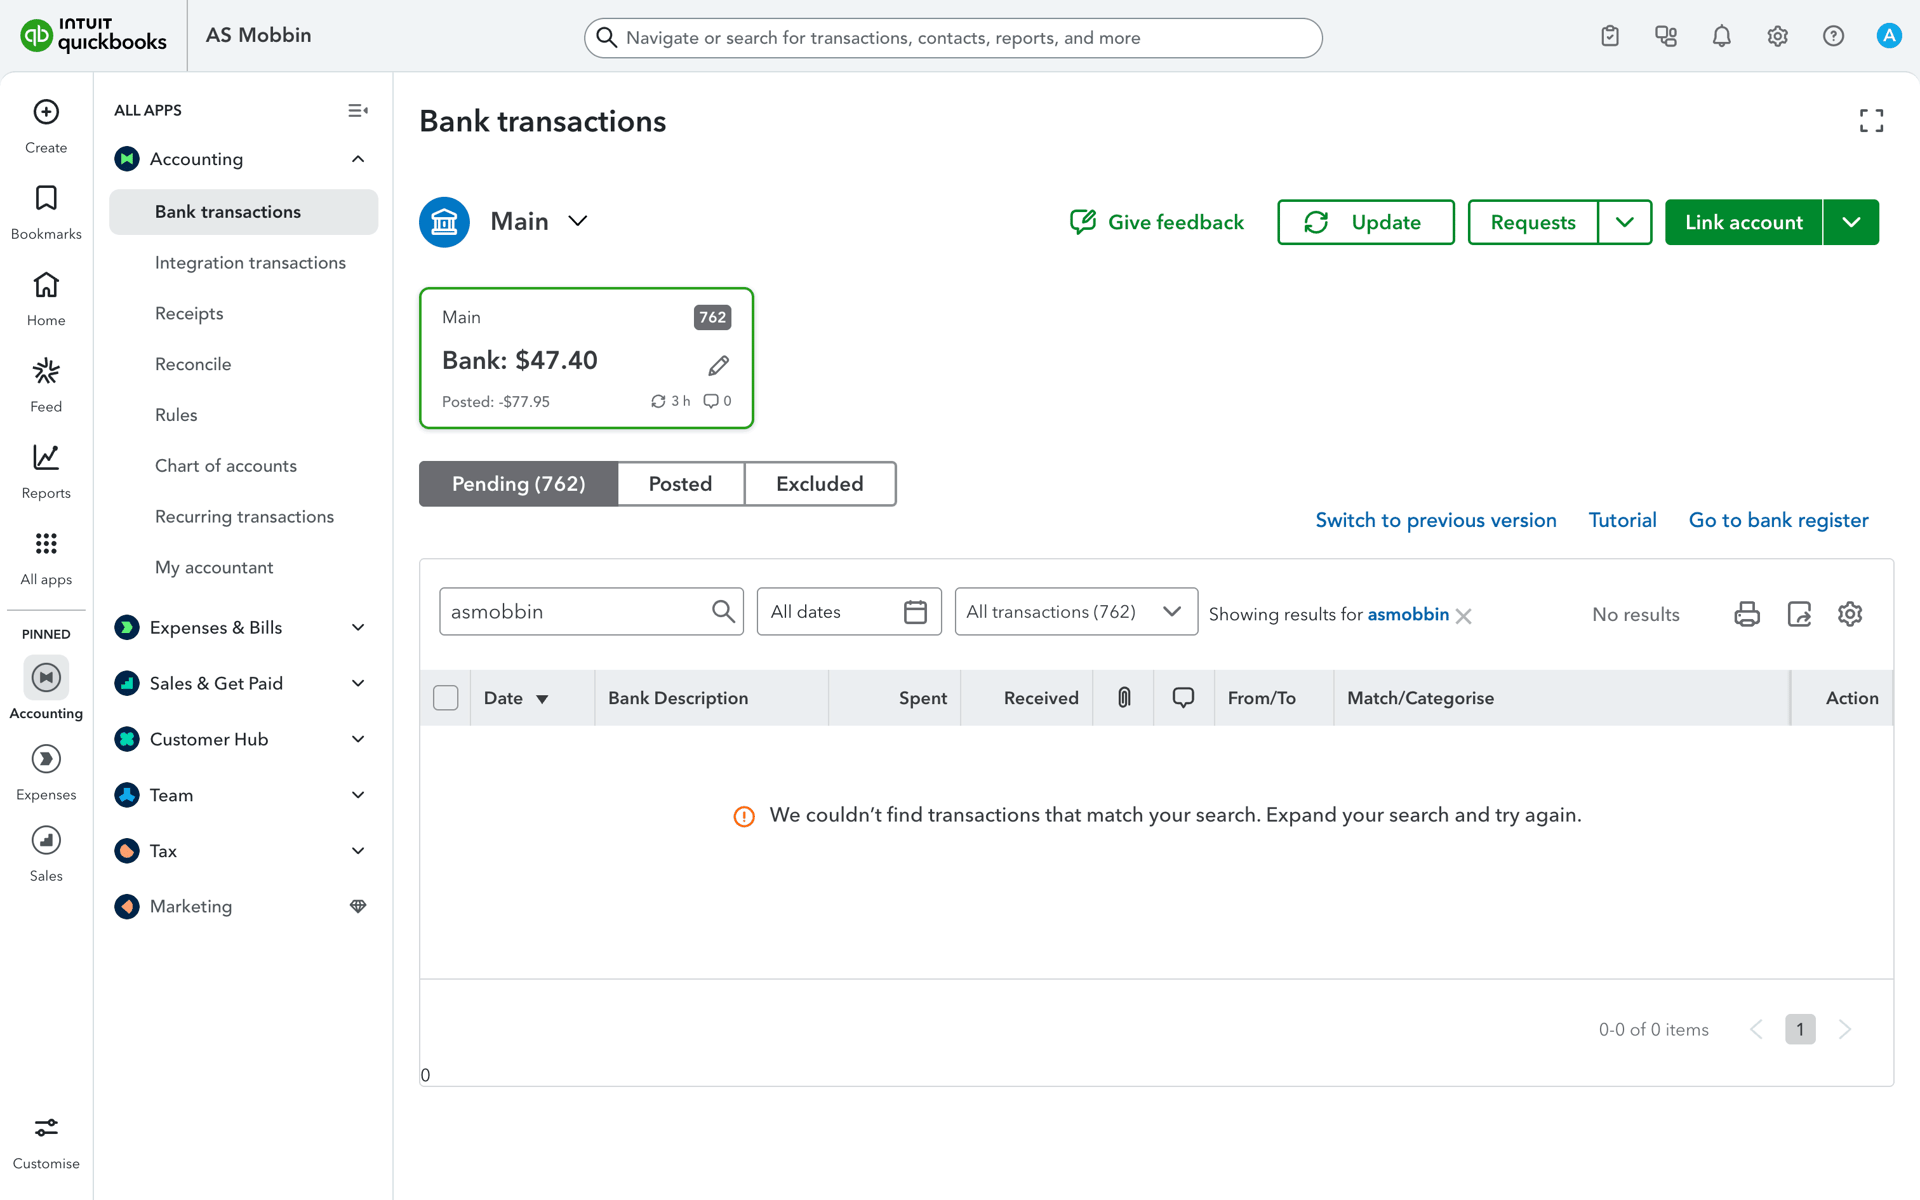
Task: Open the Create menu icon
Action: click(x=46, y=112)
